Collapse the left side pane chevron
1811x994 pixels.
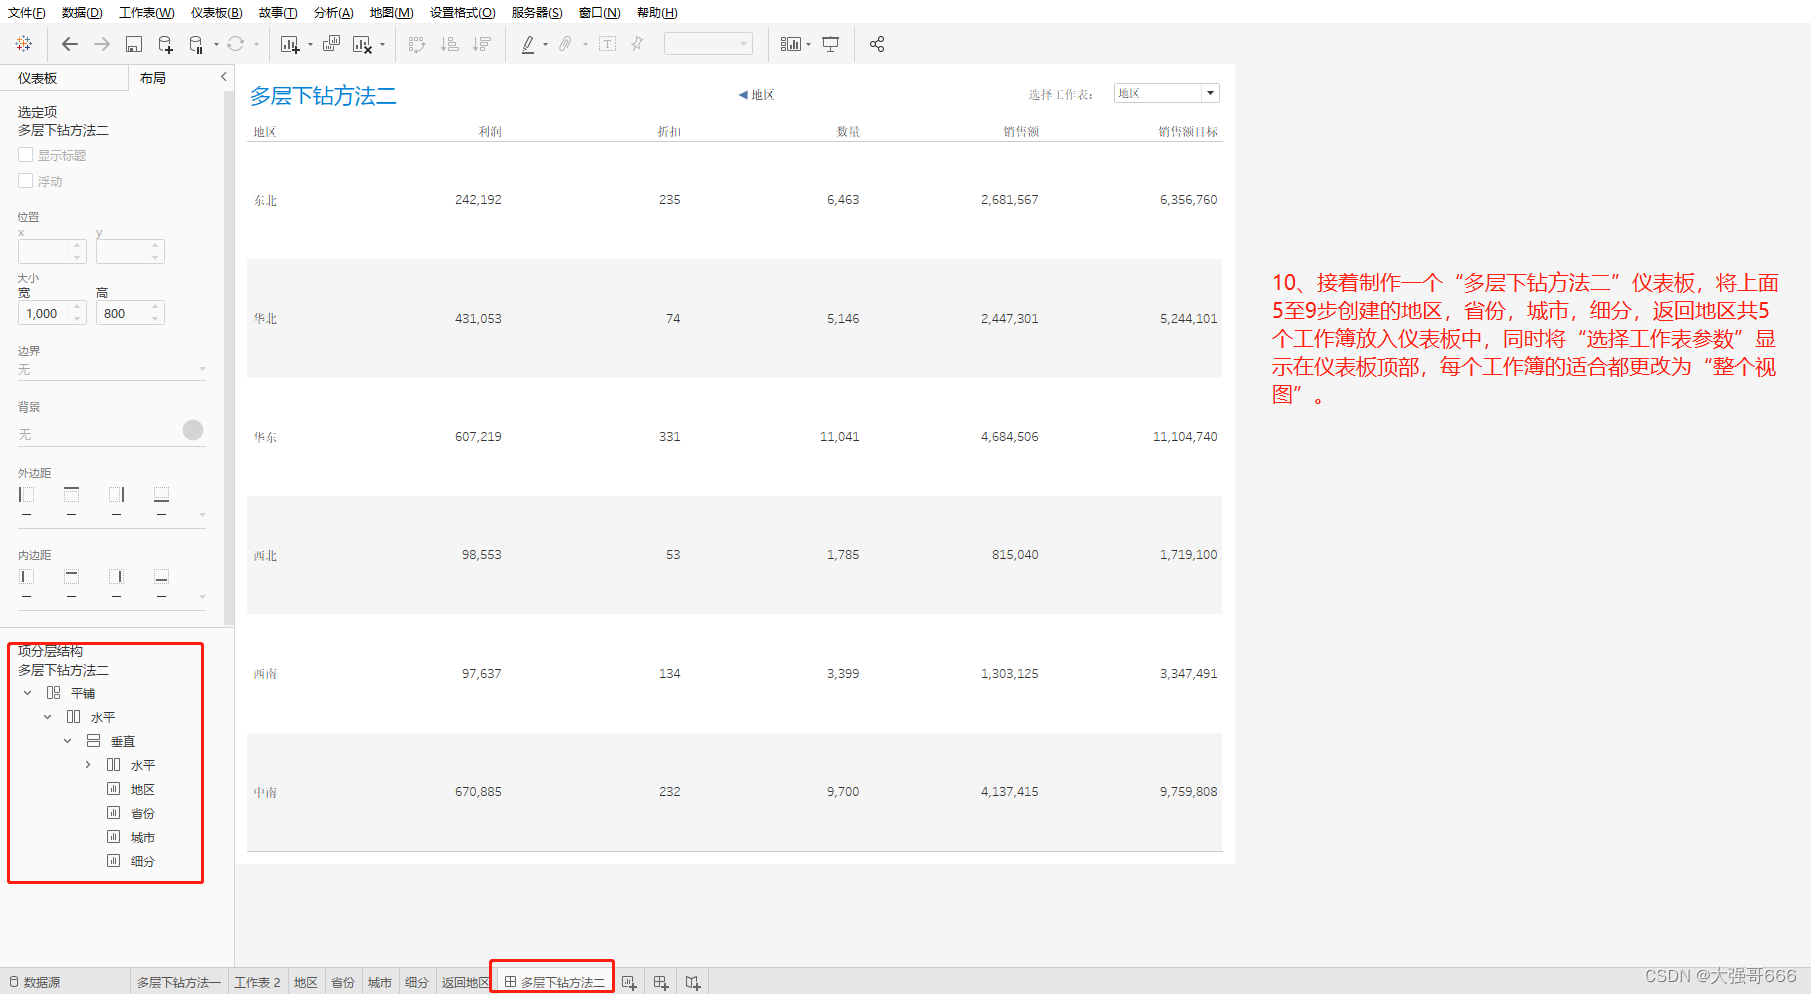[223, 76]
